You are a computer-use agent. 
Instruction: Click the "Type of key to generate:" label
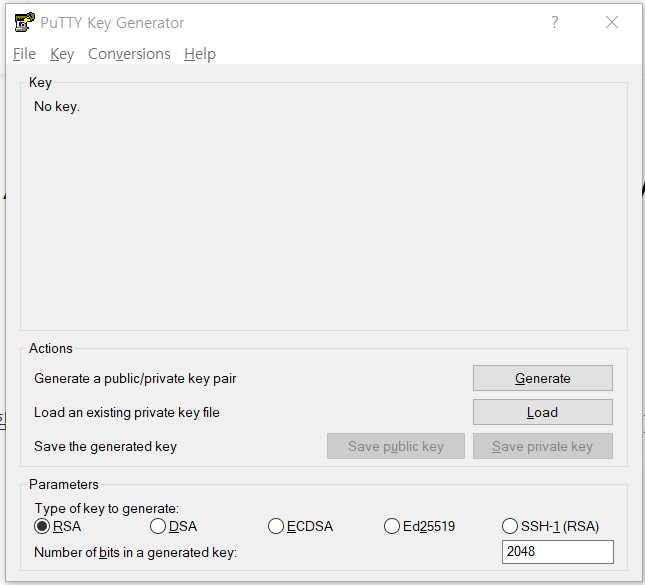107,508
